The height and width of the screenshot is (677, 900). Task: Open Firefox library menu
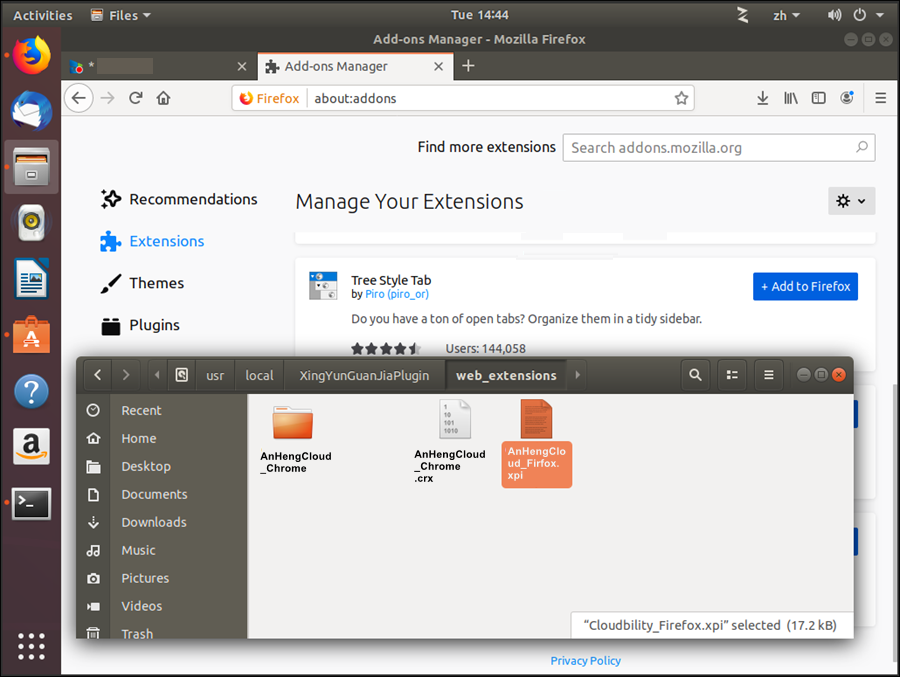pos(791,98)
